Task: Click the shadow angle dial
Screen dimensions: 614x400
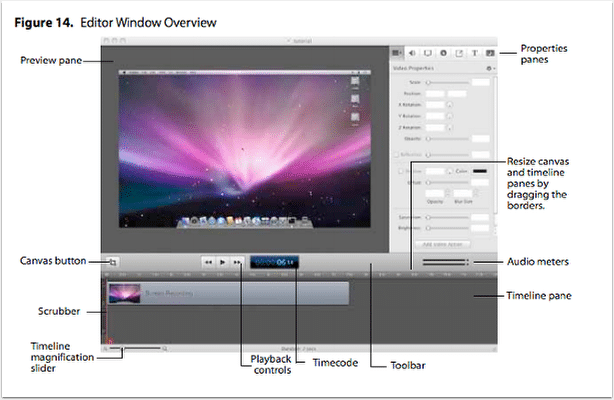Action: [450, 171]
